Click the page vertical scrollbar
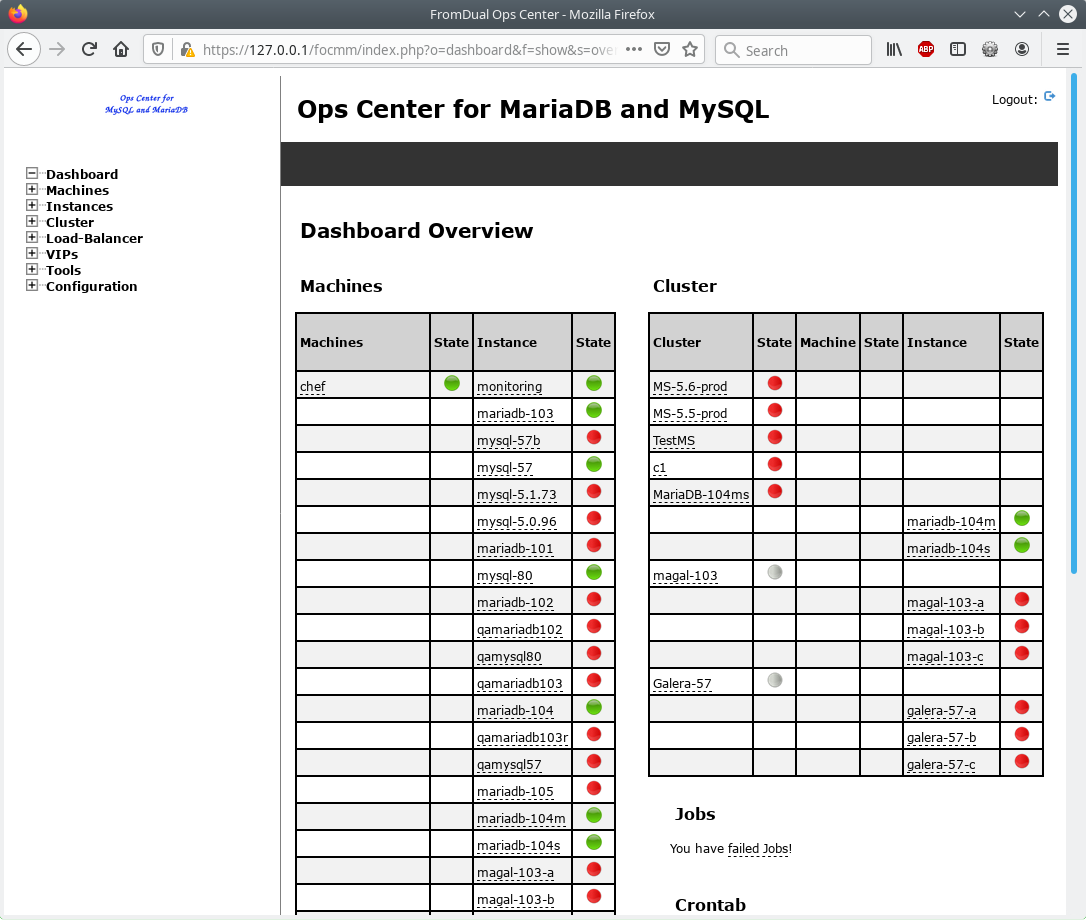The height and width of the screenshot is (920, 1086). [x=1074, y=324]
